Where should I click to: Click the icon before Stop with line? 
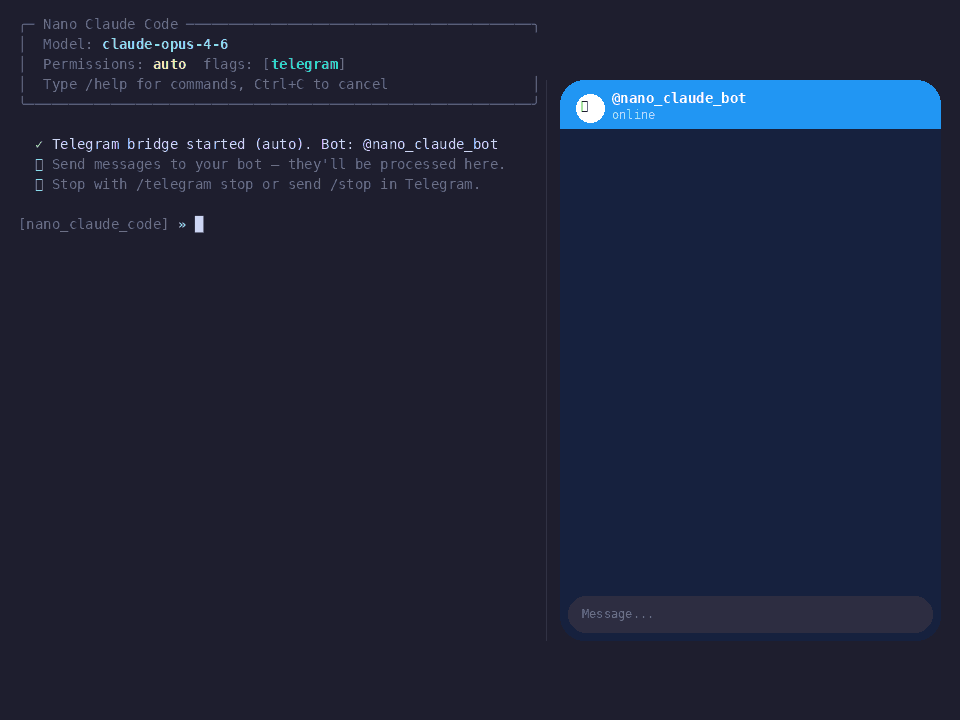39,185
